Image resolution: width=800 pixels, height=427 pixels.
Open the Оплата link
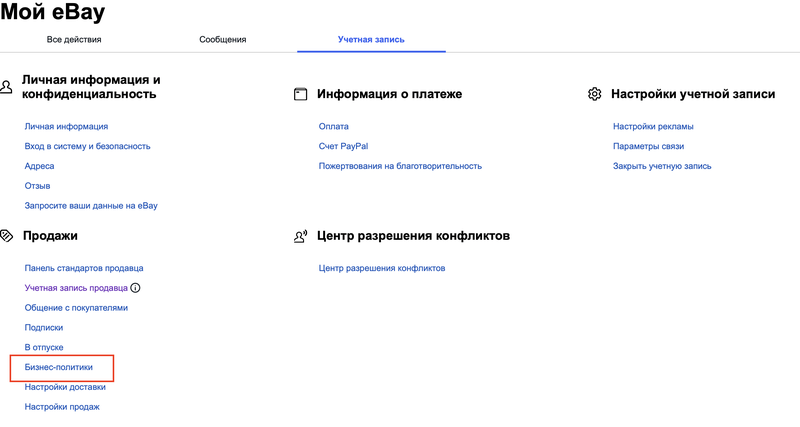pos(334,126)
